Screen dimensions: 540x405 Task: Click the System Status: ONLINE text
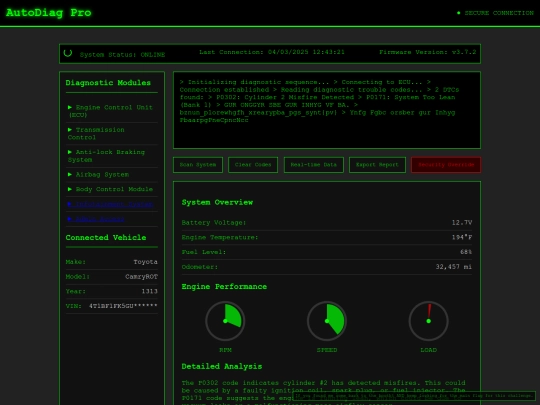(122, 54)
